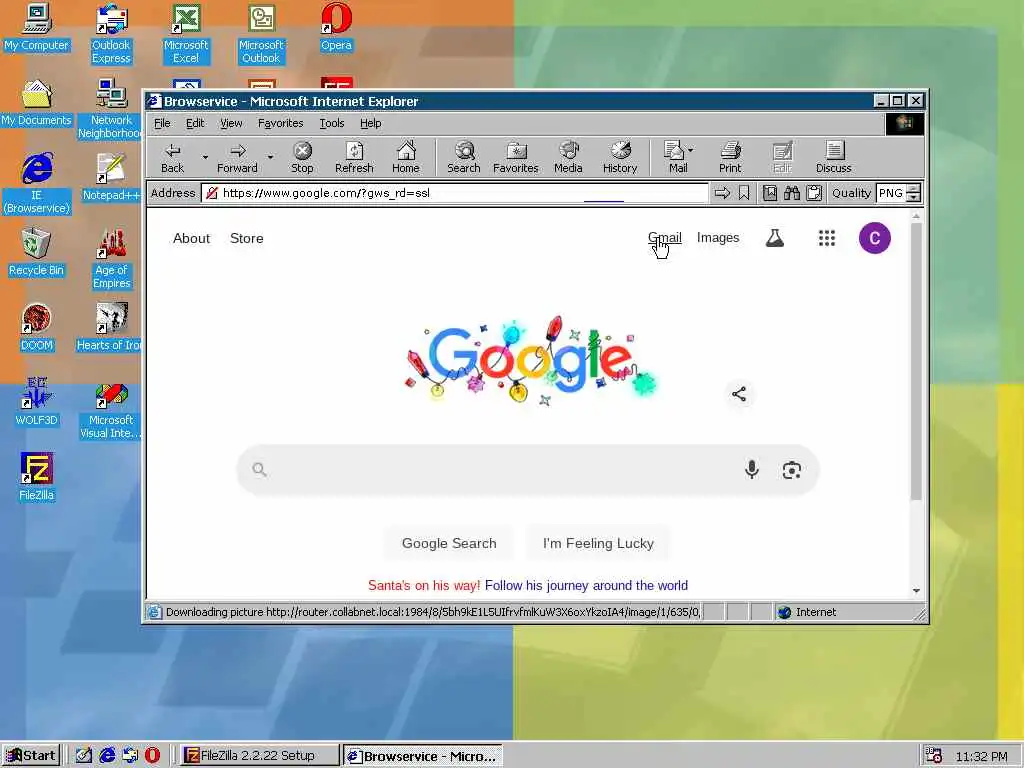Open the Media toolbar button
Viewport: 1024px width, 768px height.
click(x=568, y=158)
